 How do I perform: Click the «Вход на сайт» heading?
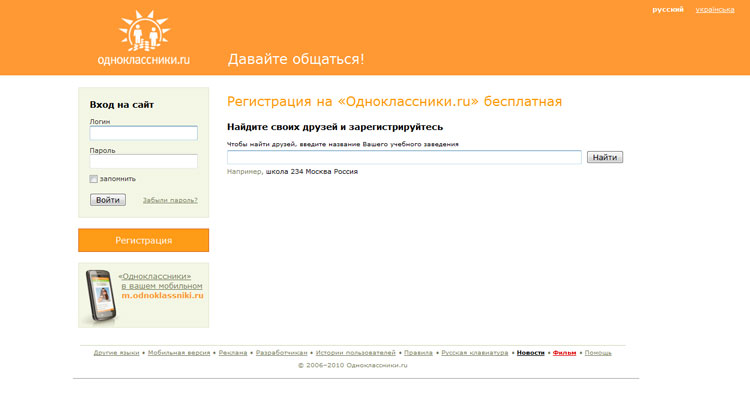pos(121,105)
